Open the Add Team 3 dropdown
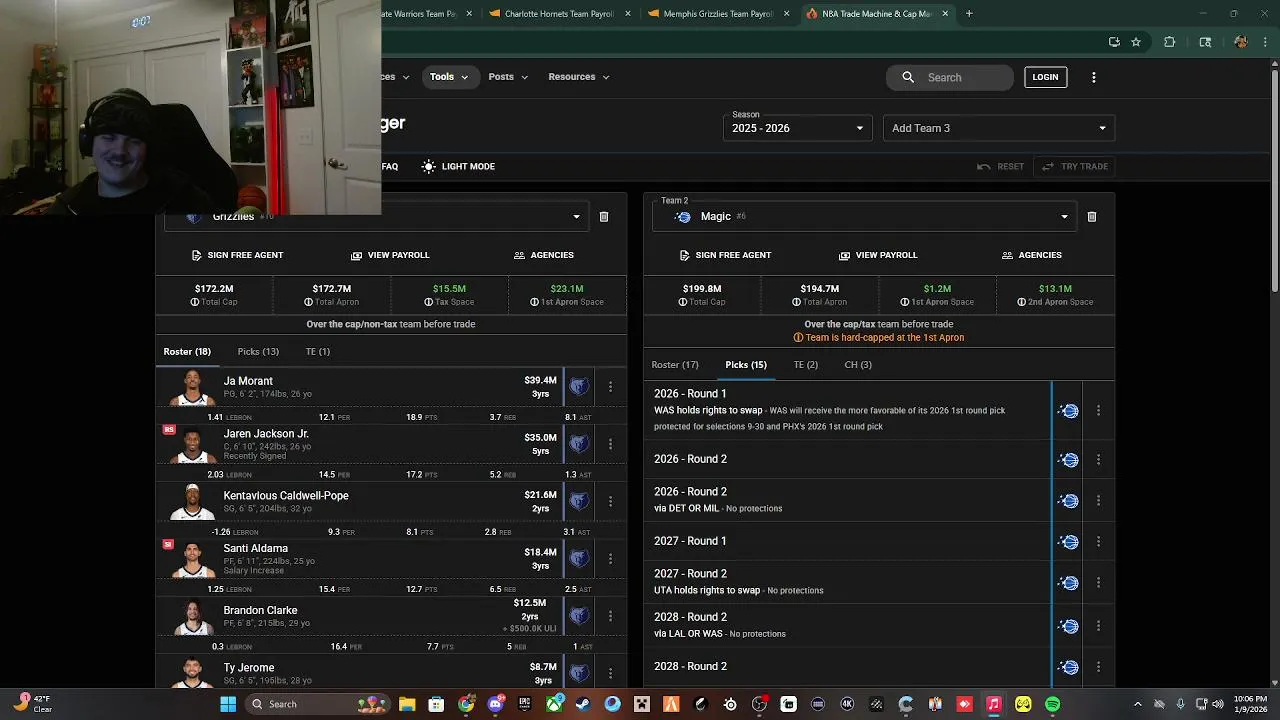 (999, 128)
